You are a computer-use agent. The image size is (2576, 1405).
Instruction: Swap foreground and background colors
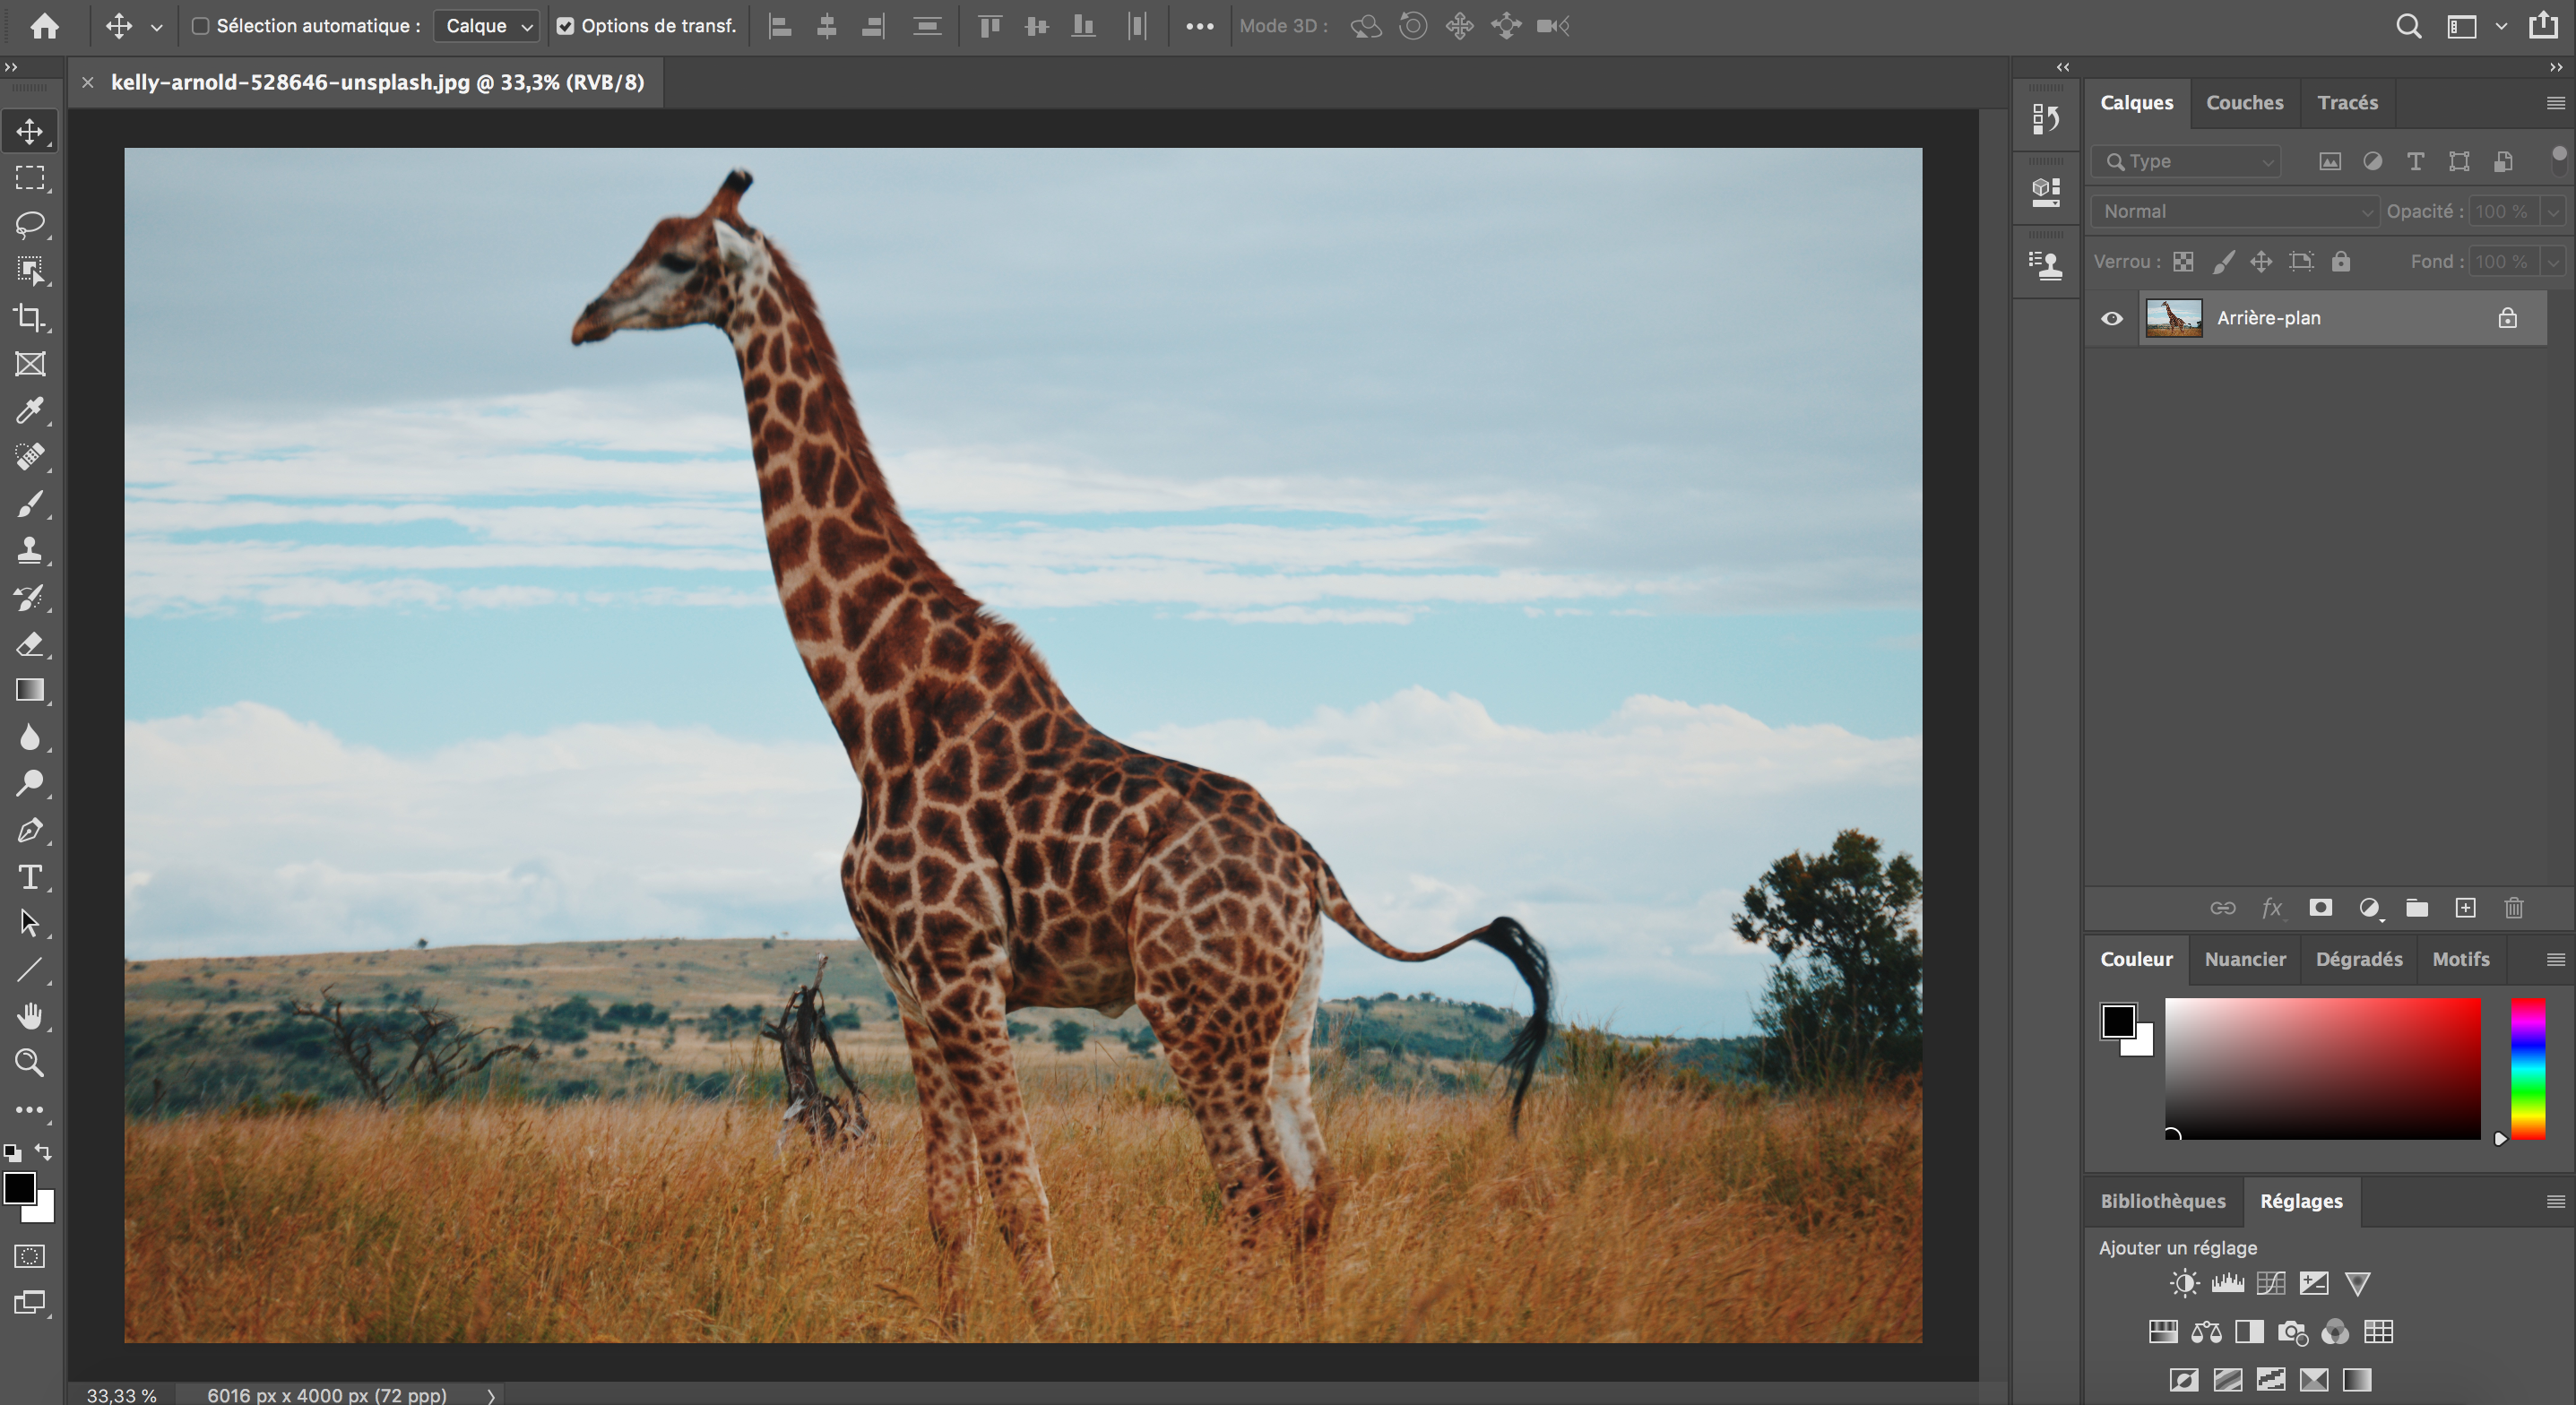[43, 1152]
